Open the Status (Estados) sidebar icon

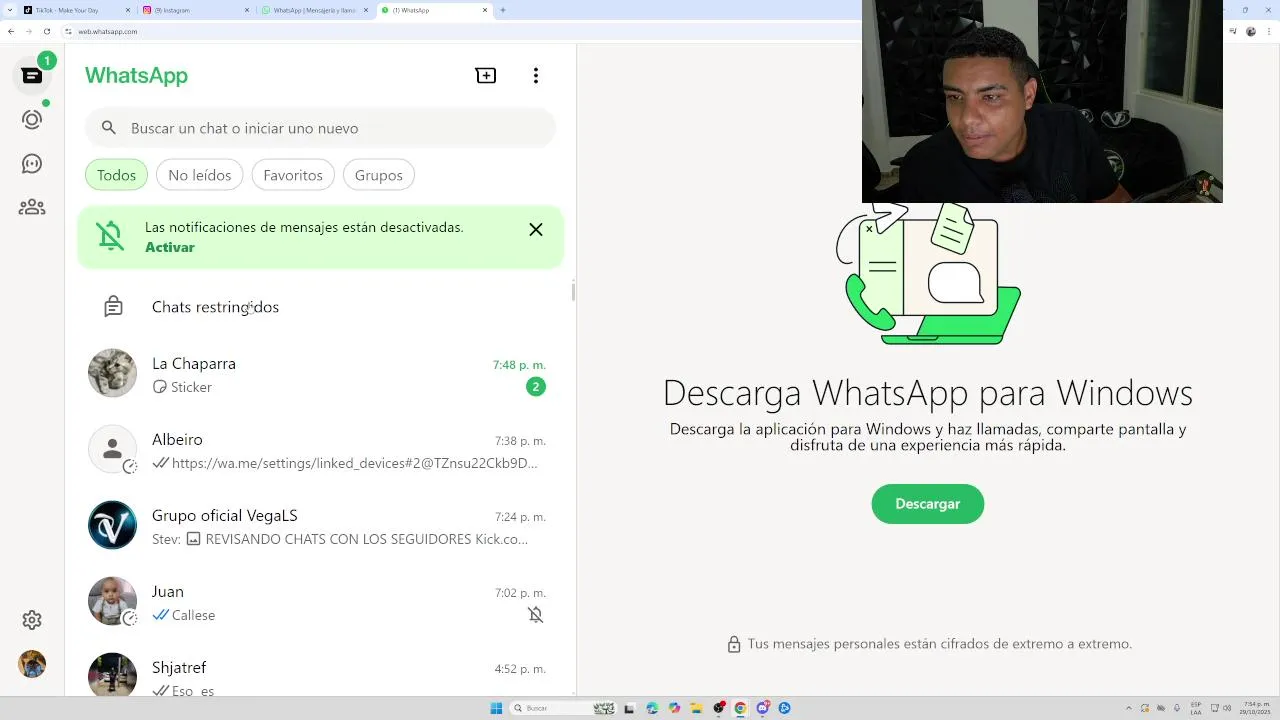coord(32,120)
